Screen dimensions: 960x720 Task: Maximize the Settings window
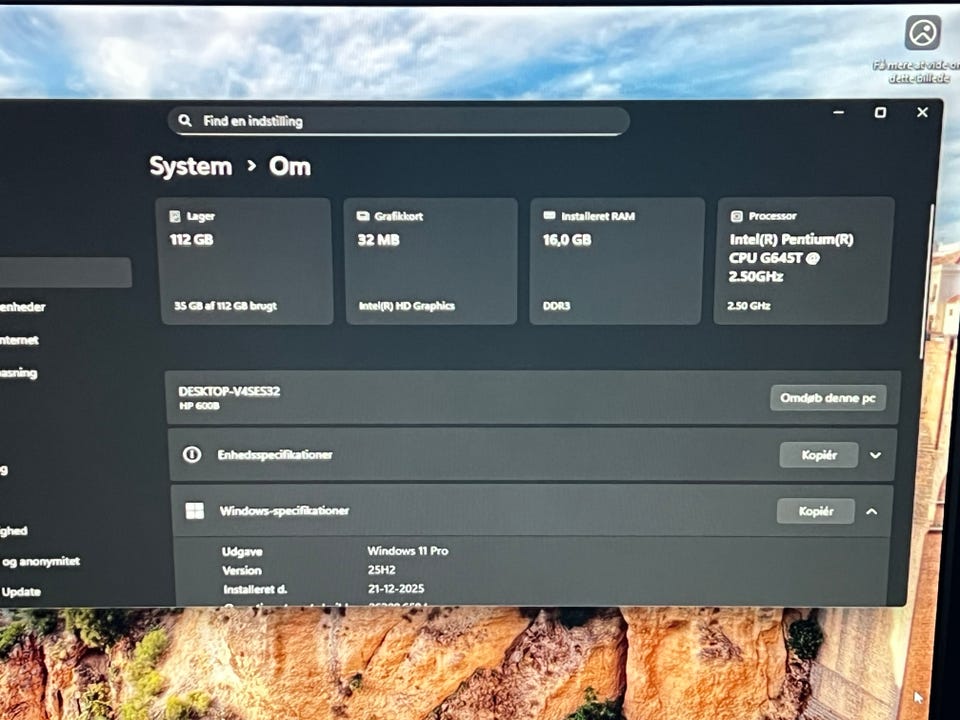[880, 113]
